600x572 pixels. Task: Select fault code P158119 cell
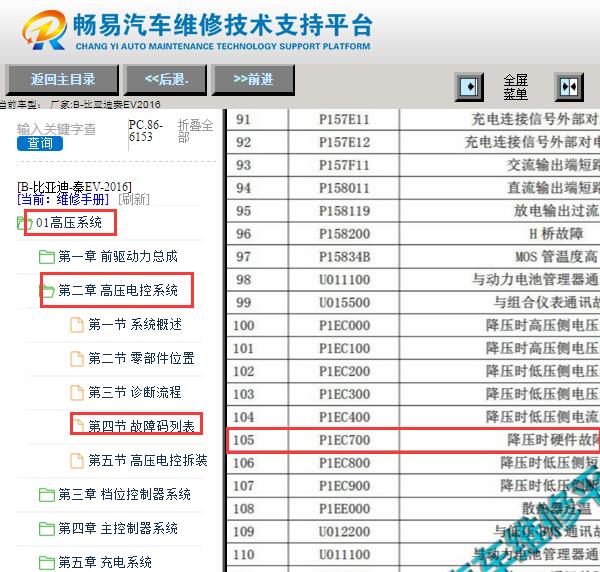tap(344, 211)
